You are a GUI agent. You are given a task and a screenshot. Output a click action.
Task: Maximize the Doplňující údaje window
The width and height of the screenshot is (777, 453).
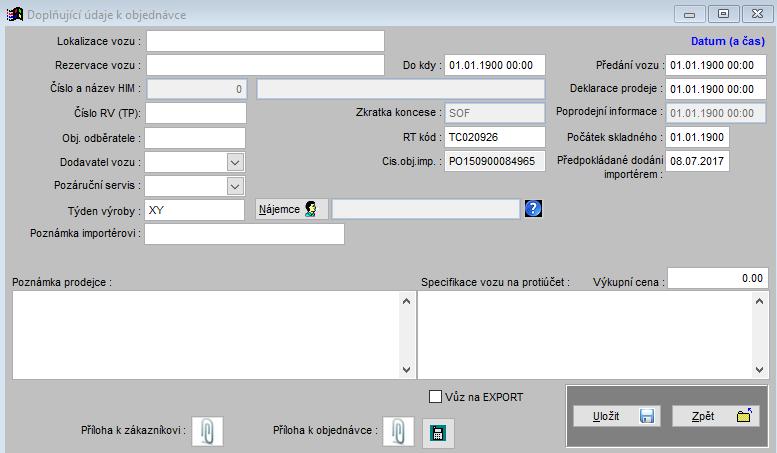click(723, 14)
